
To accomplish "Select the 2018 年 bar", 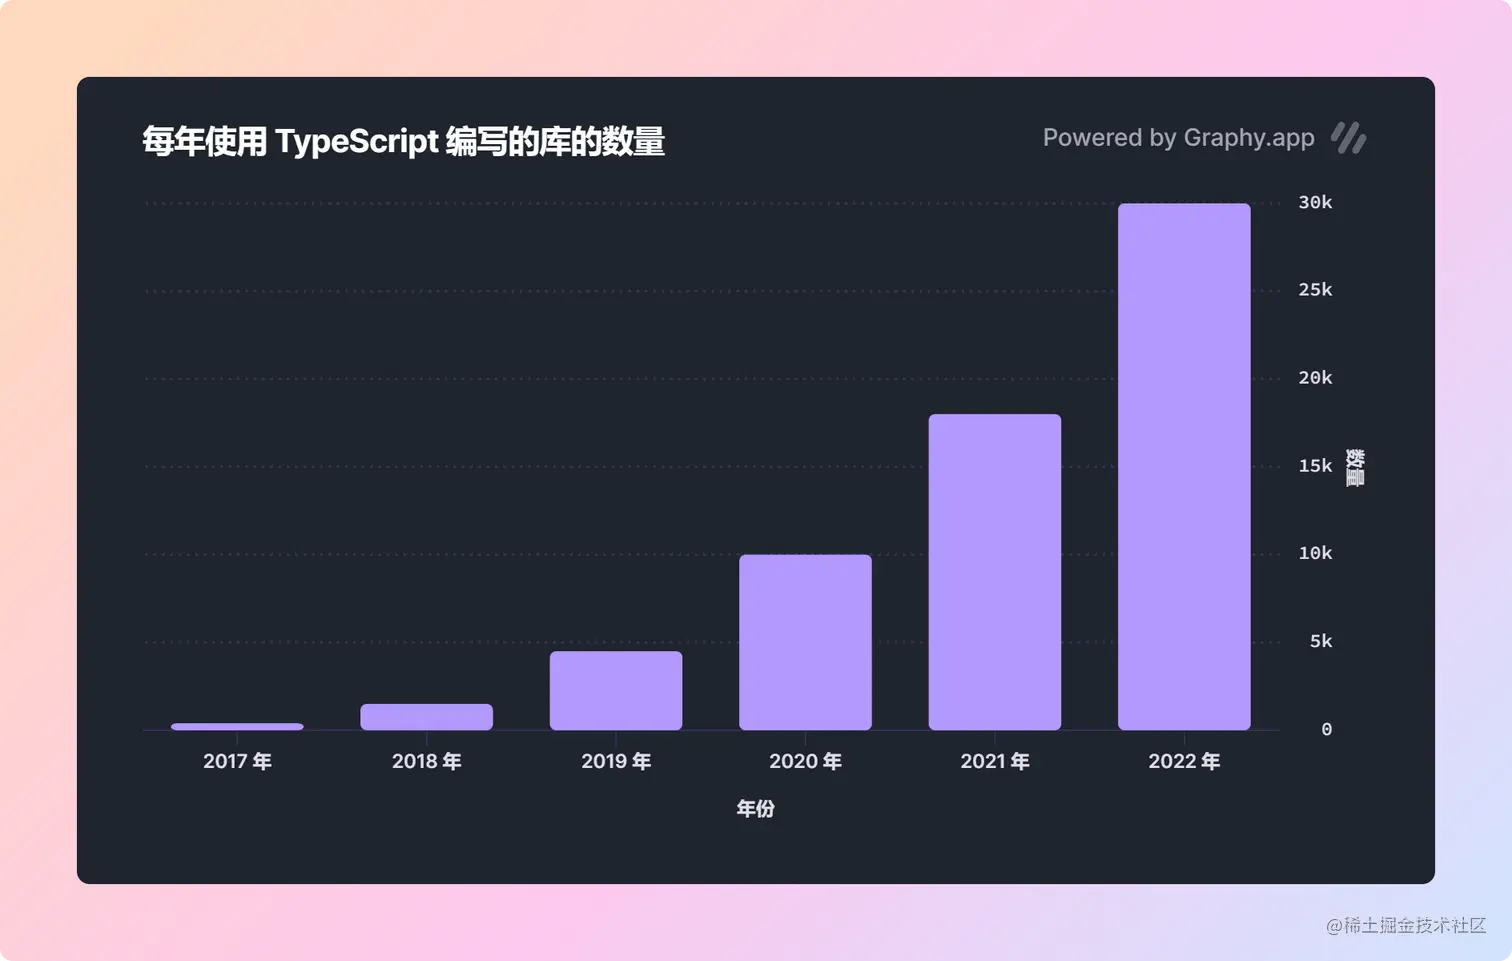I will click(426, 716).
